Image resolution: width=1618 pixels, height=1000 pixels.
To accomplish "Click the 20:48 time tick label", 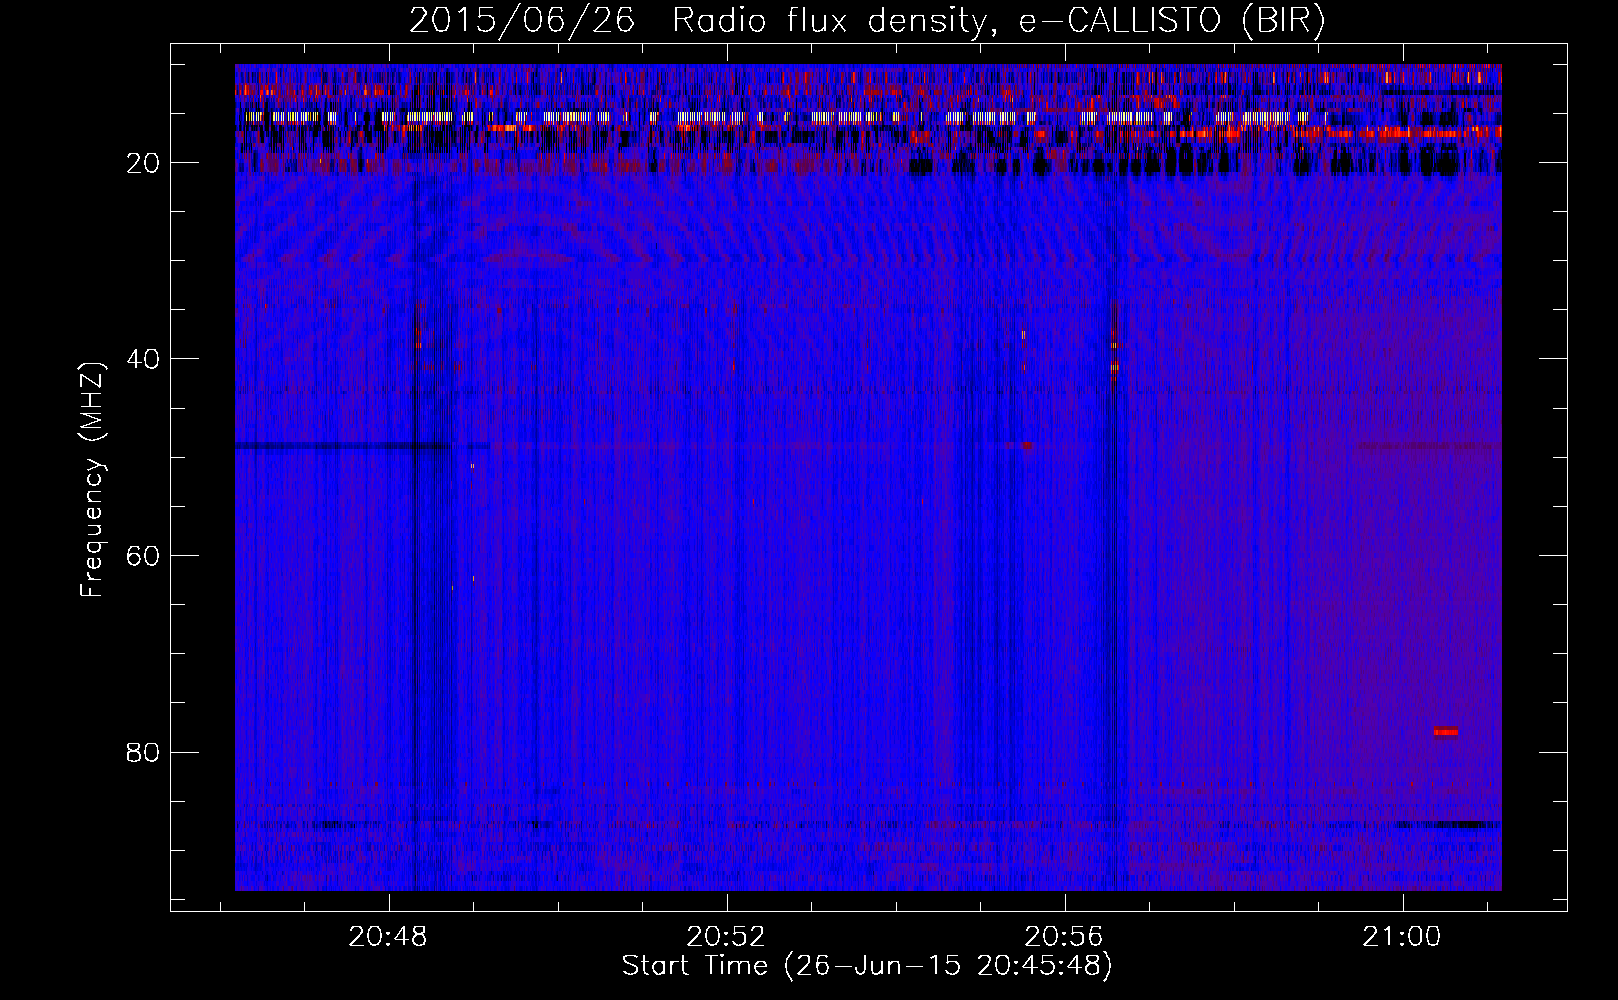I will point(388,937).
